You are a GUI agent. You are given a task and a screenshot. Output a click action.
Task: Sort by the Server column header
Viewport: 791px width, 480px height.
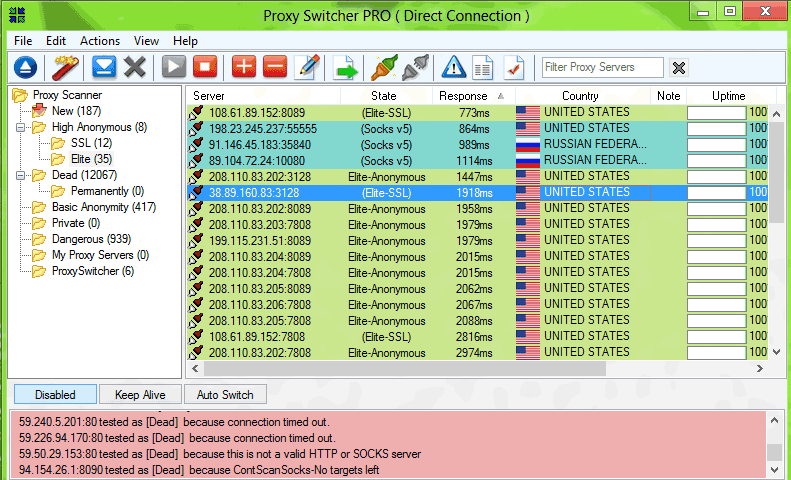tap(263, 96)
